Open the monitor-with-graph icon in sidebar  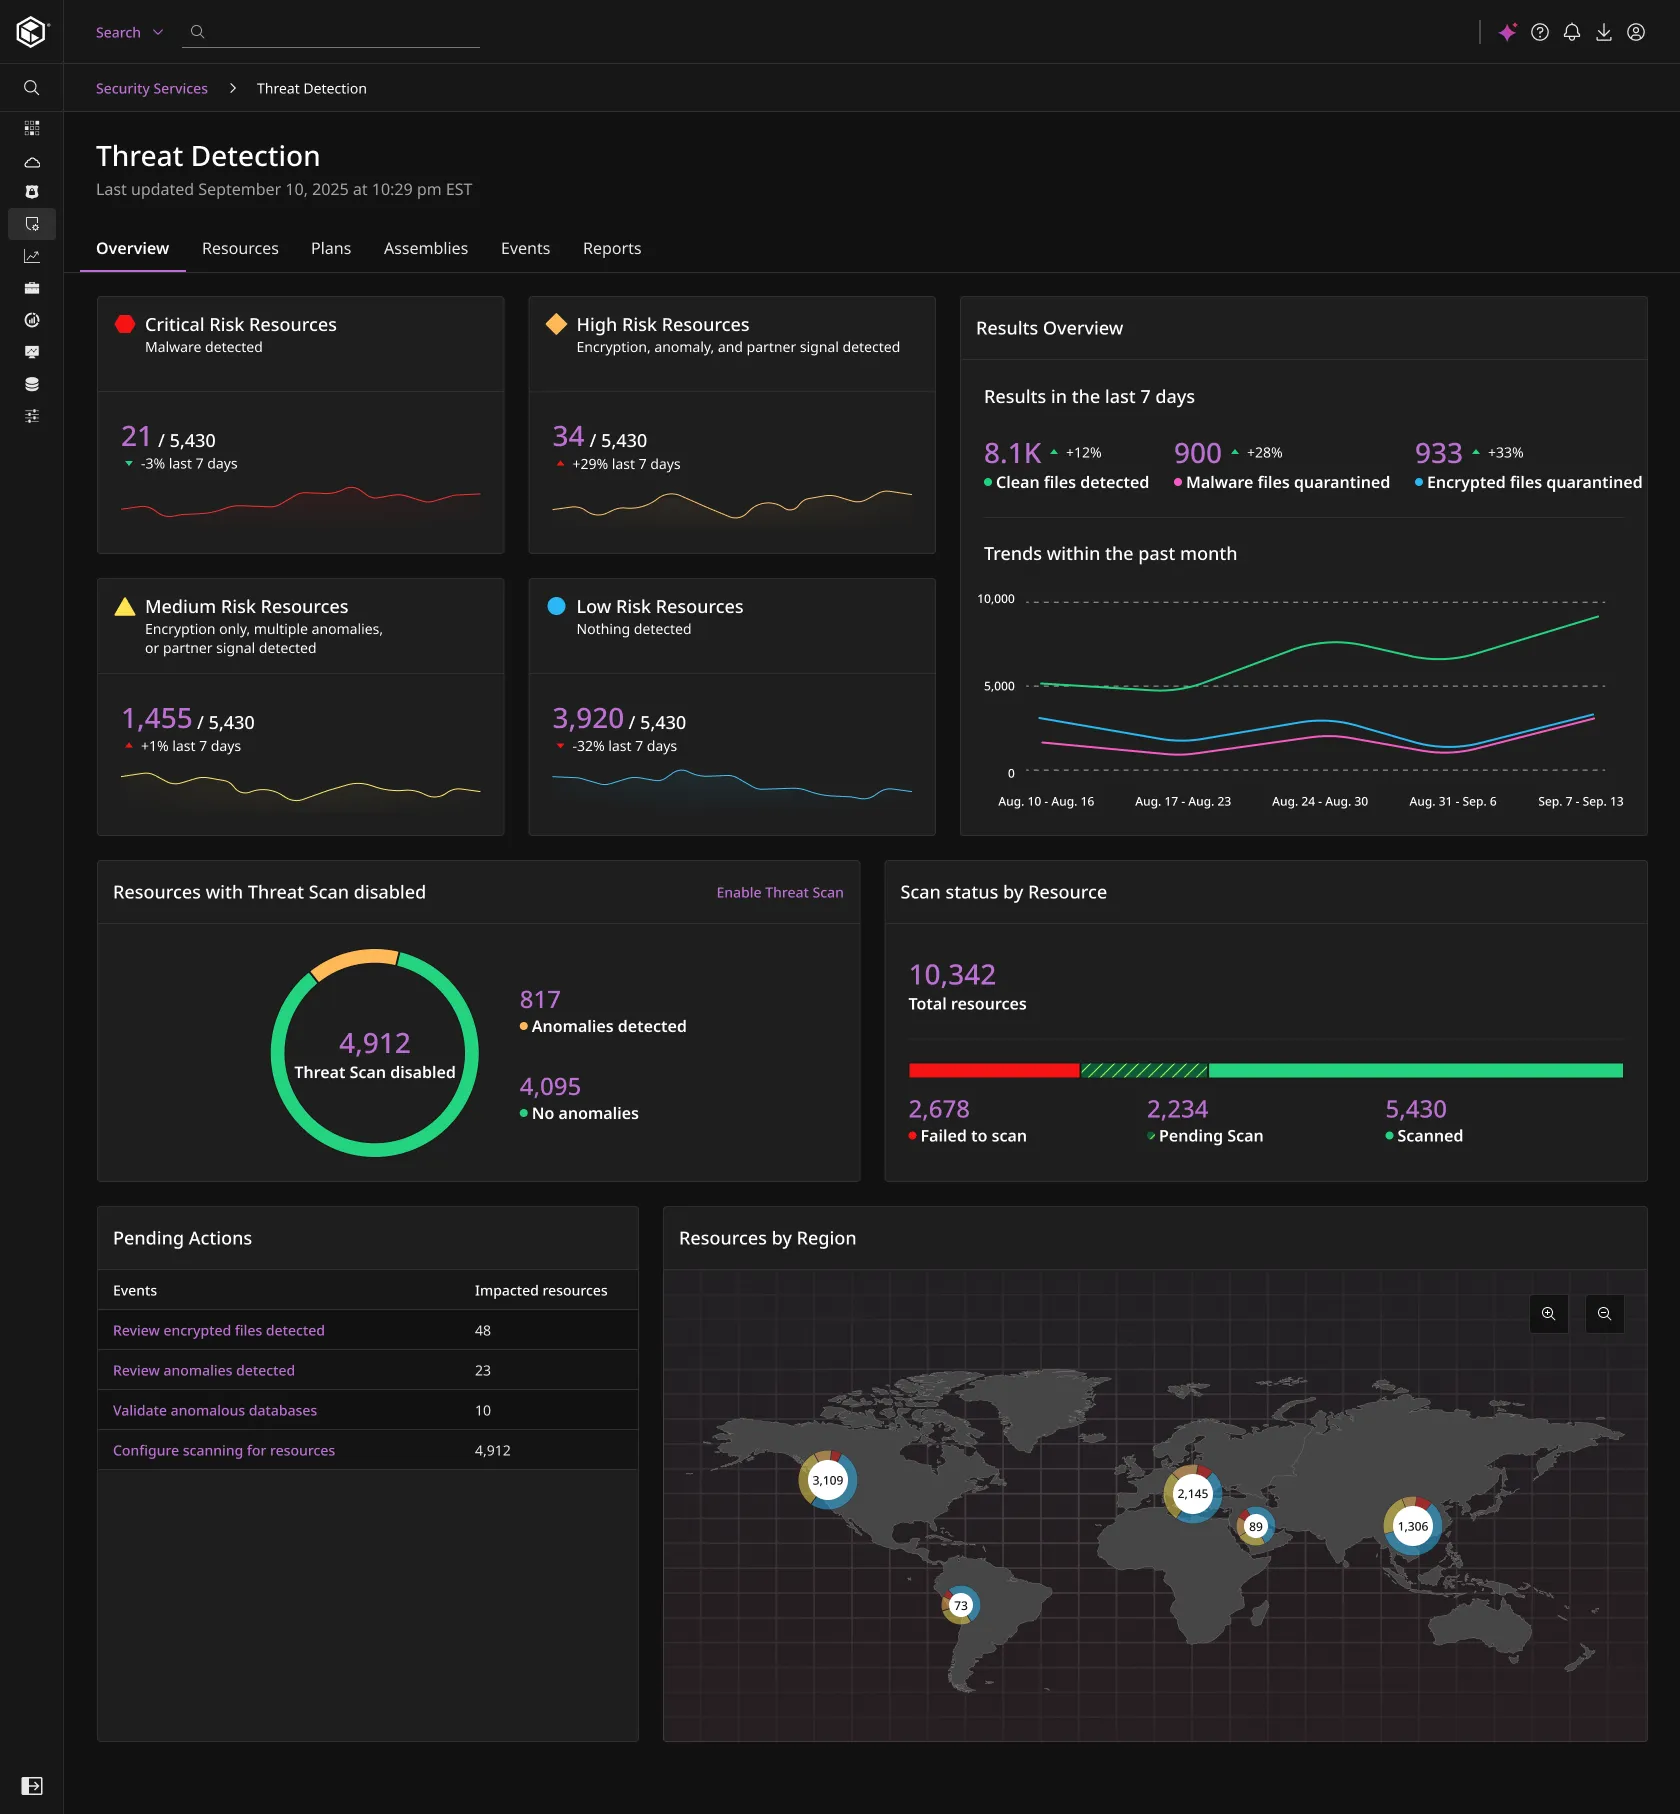coord(32,352)
